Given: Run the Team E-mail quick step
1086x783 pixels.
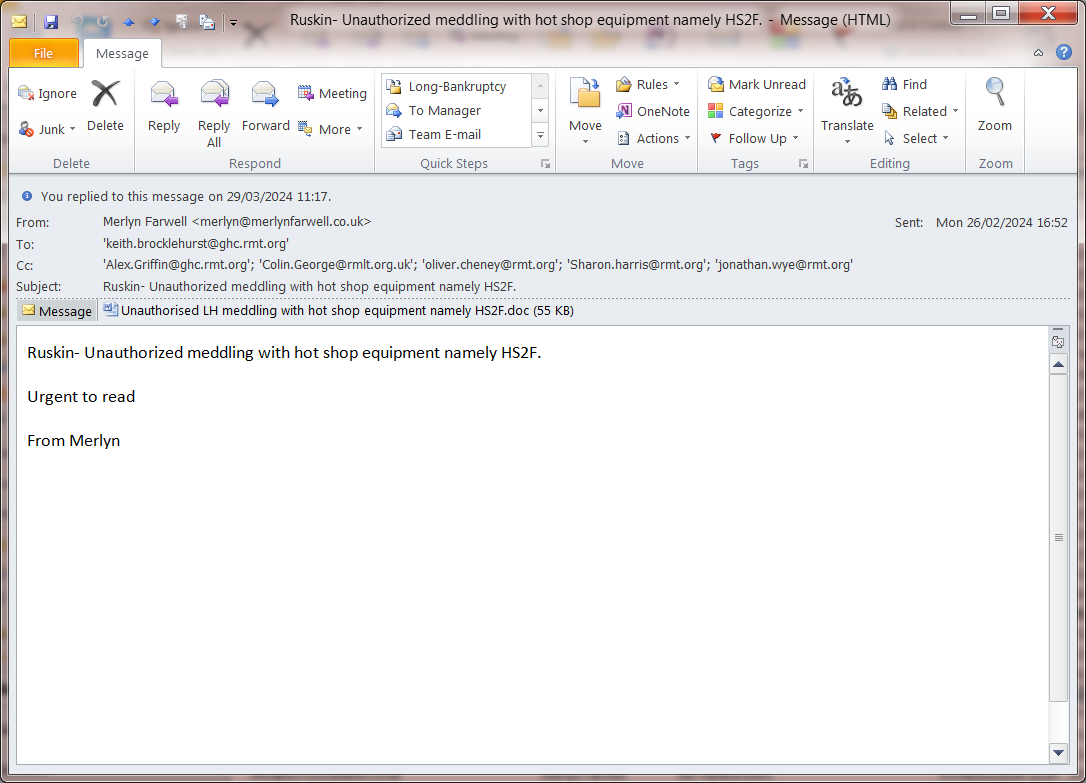Looking at the screenshot, I should pos(457,135).
